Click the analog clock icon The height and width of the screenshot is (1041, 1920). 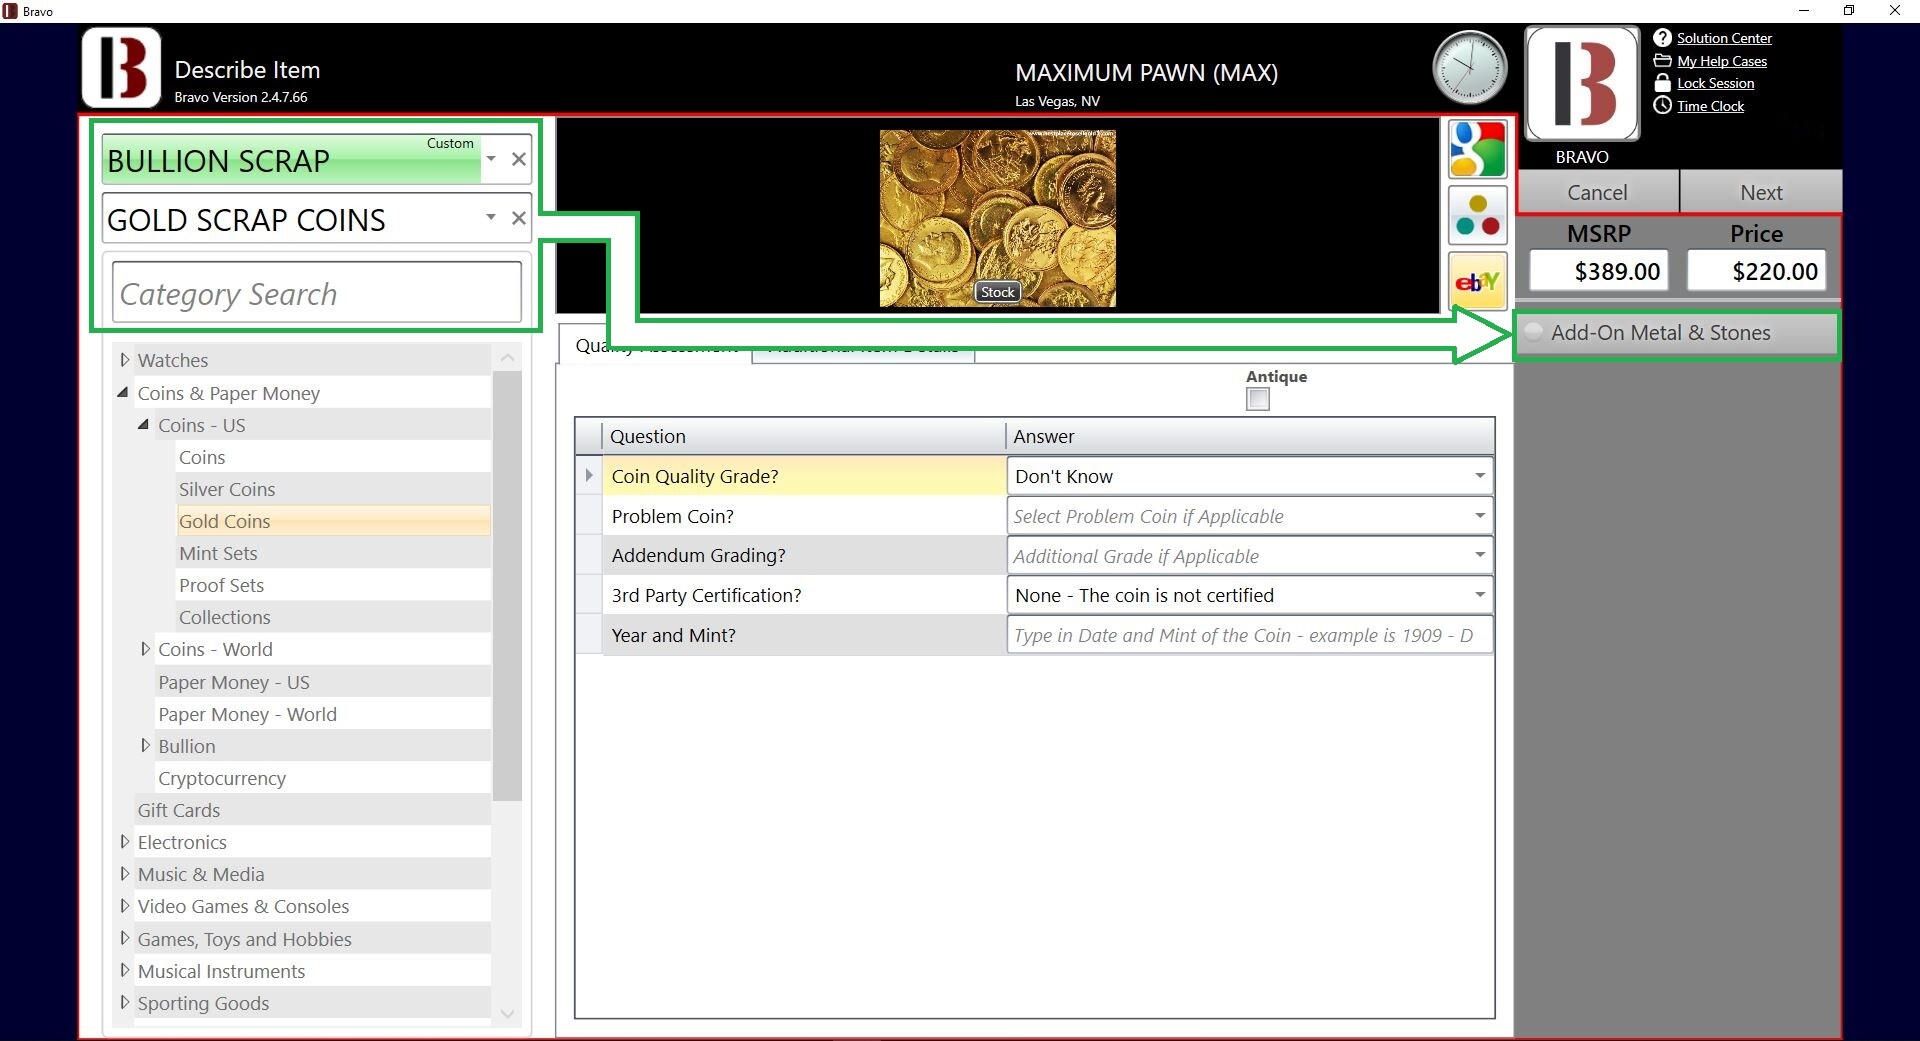pos(1469,68)
